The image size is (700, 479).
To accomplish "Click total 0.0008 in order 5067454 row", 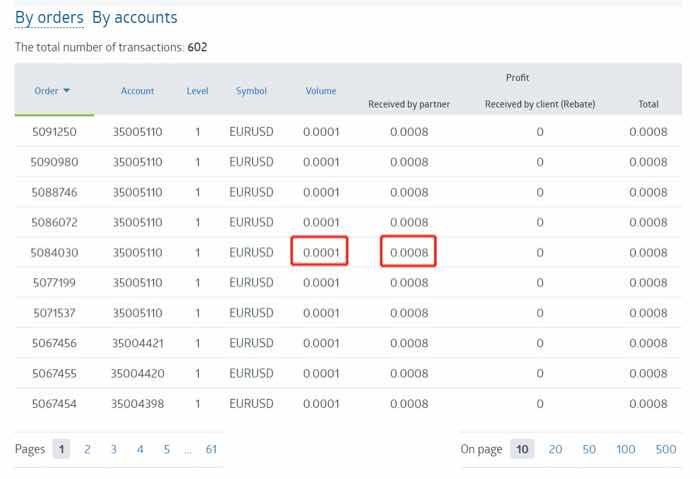I will 648,404.
